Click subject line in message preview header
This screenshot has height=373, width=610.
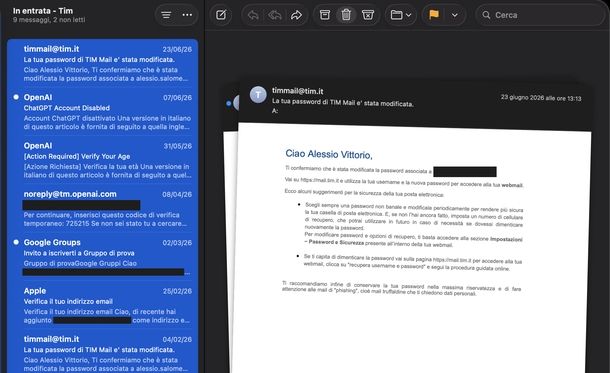[x=343, y=103]
